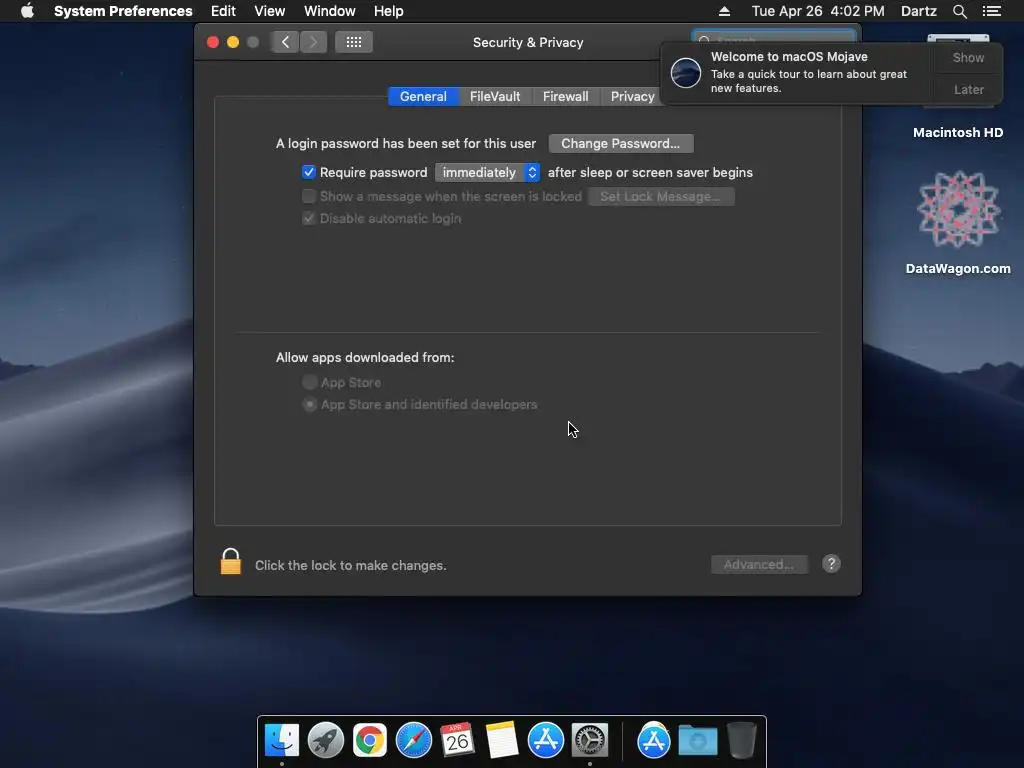The height and width of the screenshot is (768, 1024).
Task: Click Set Lock Message button
Action: [x=661, y=197]
